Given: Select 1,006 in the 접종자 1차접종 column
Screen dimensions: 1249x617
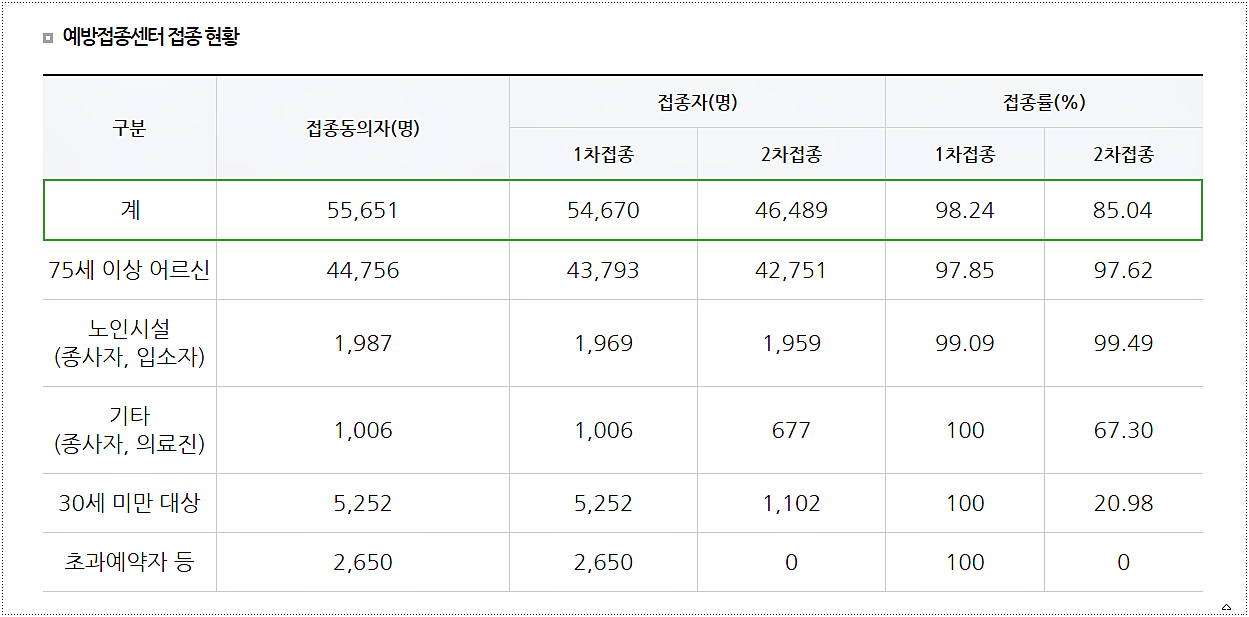Looking at the screenshot, I should [603, 431].
